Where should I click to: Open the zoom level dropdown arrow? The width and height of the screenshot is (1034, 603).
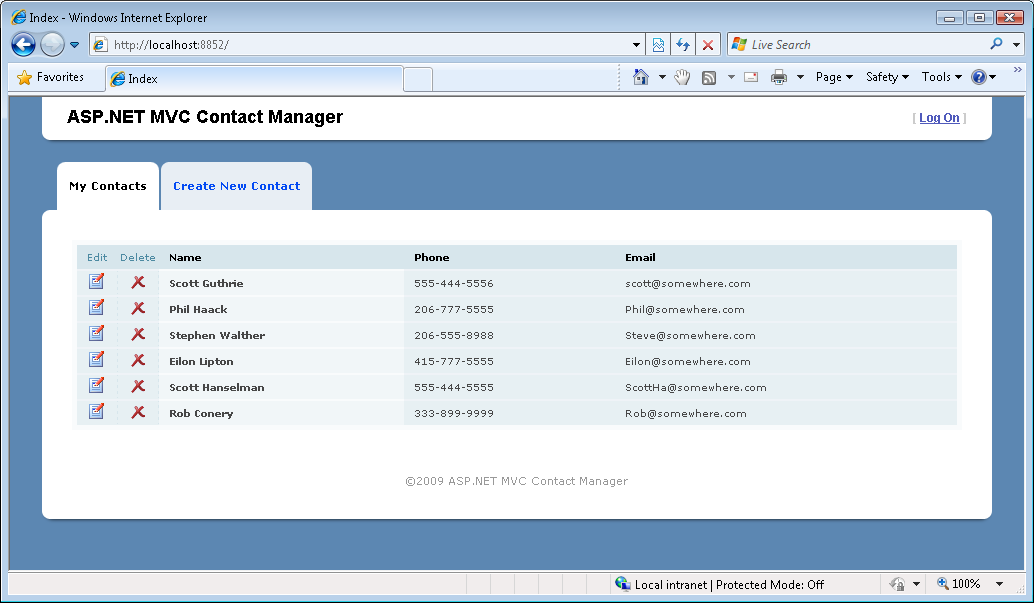pos(999,584)
